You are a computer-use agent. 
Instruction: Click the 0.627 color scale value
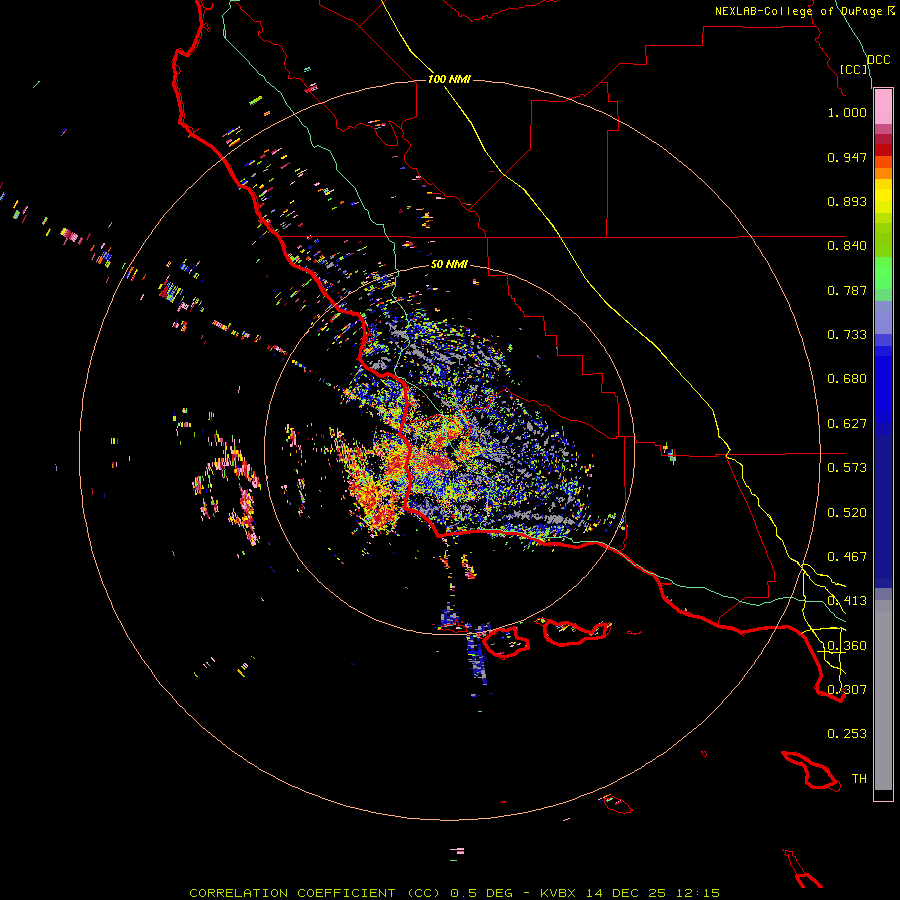[x=847, y=424]
